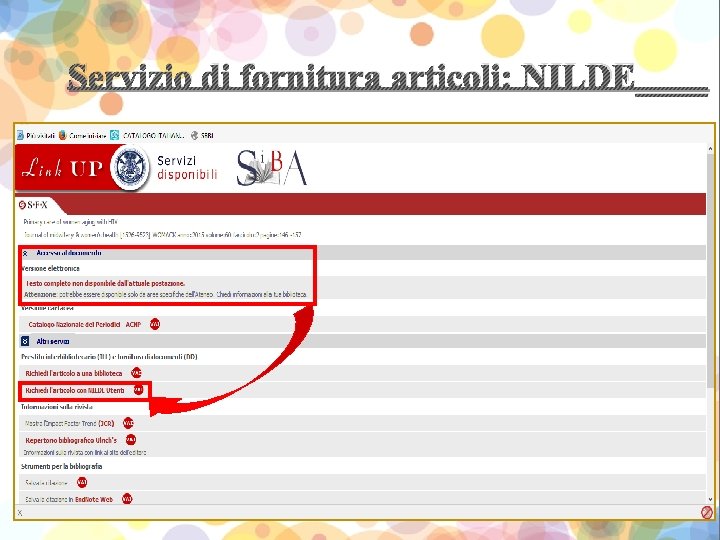Click the 'Versione elettronica' heading

(x=51, y=268)
